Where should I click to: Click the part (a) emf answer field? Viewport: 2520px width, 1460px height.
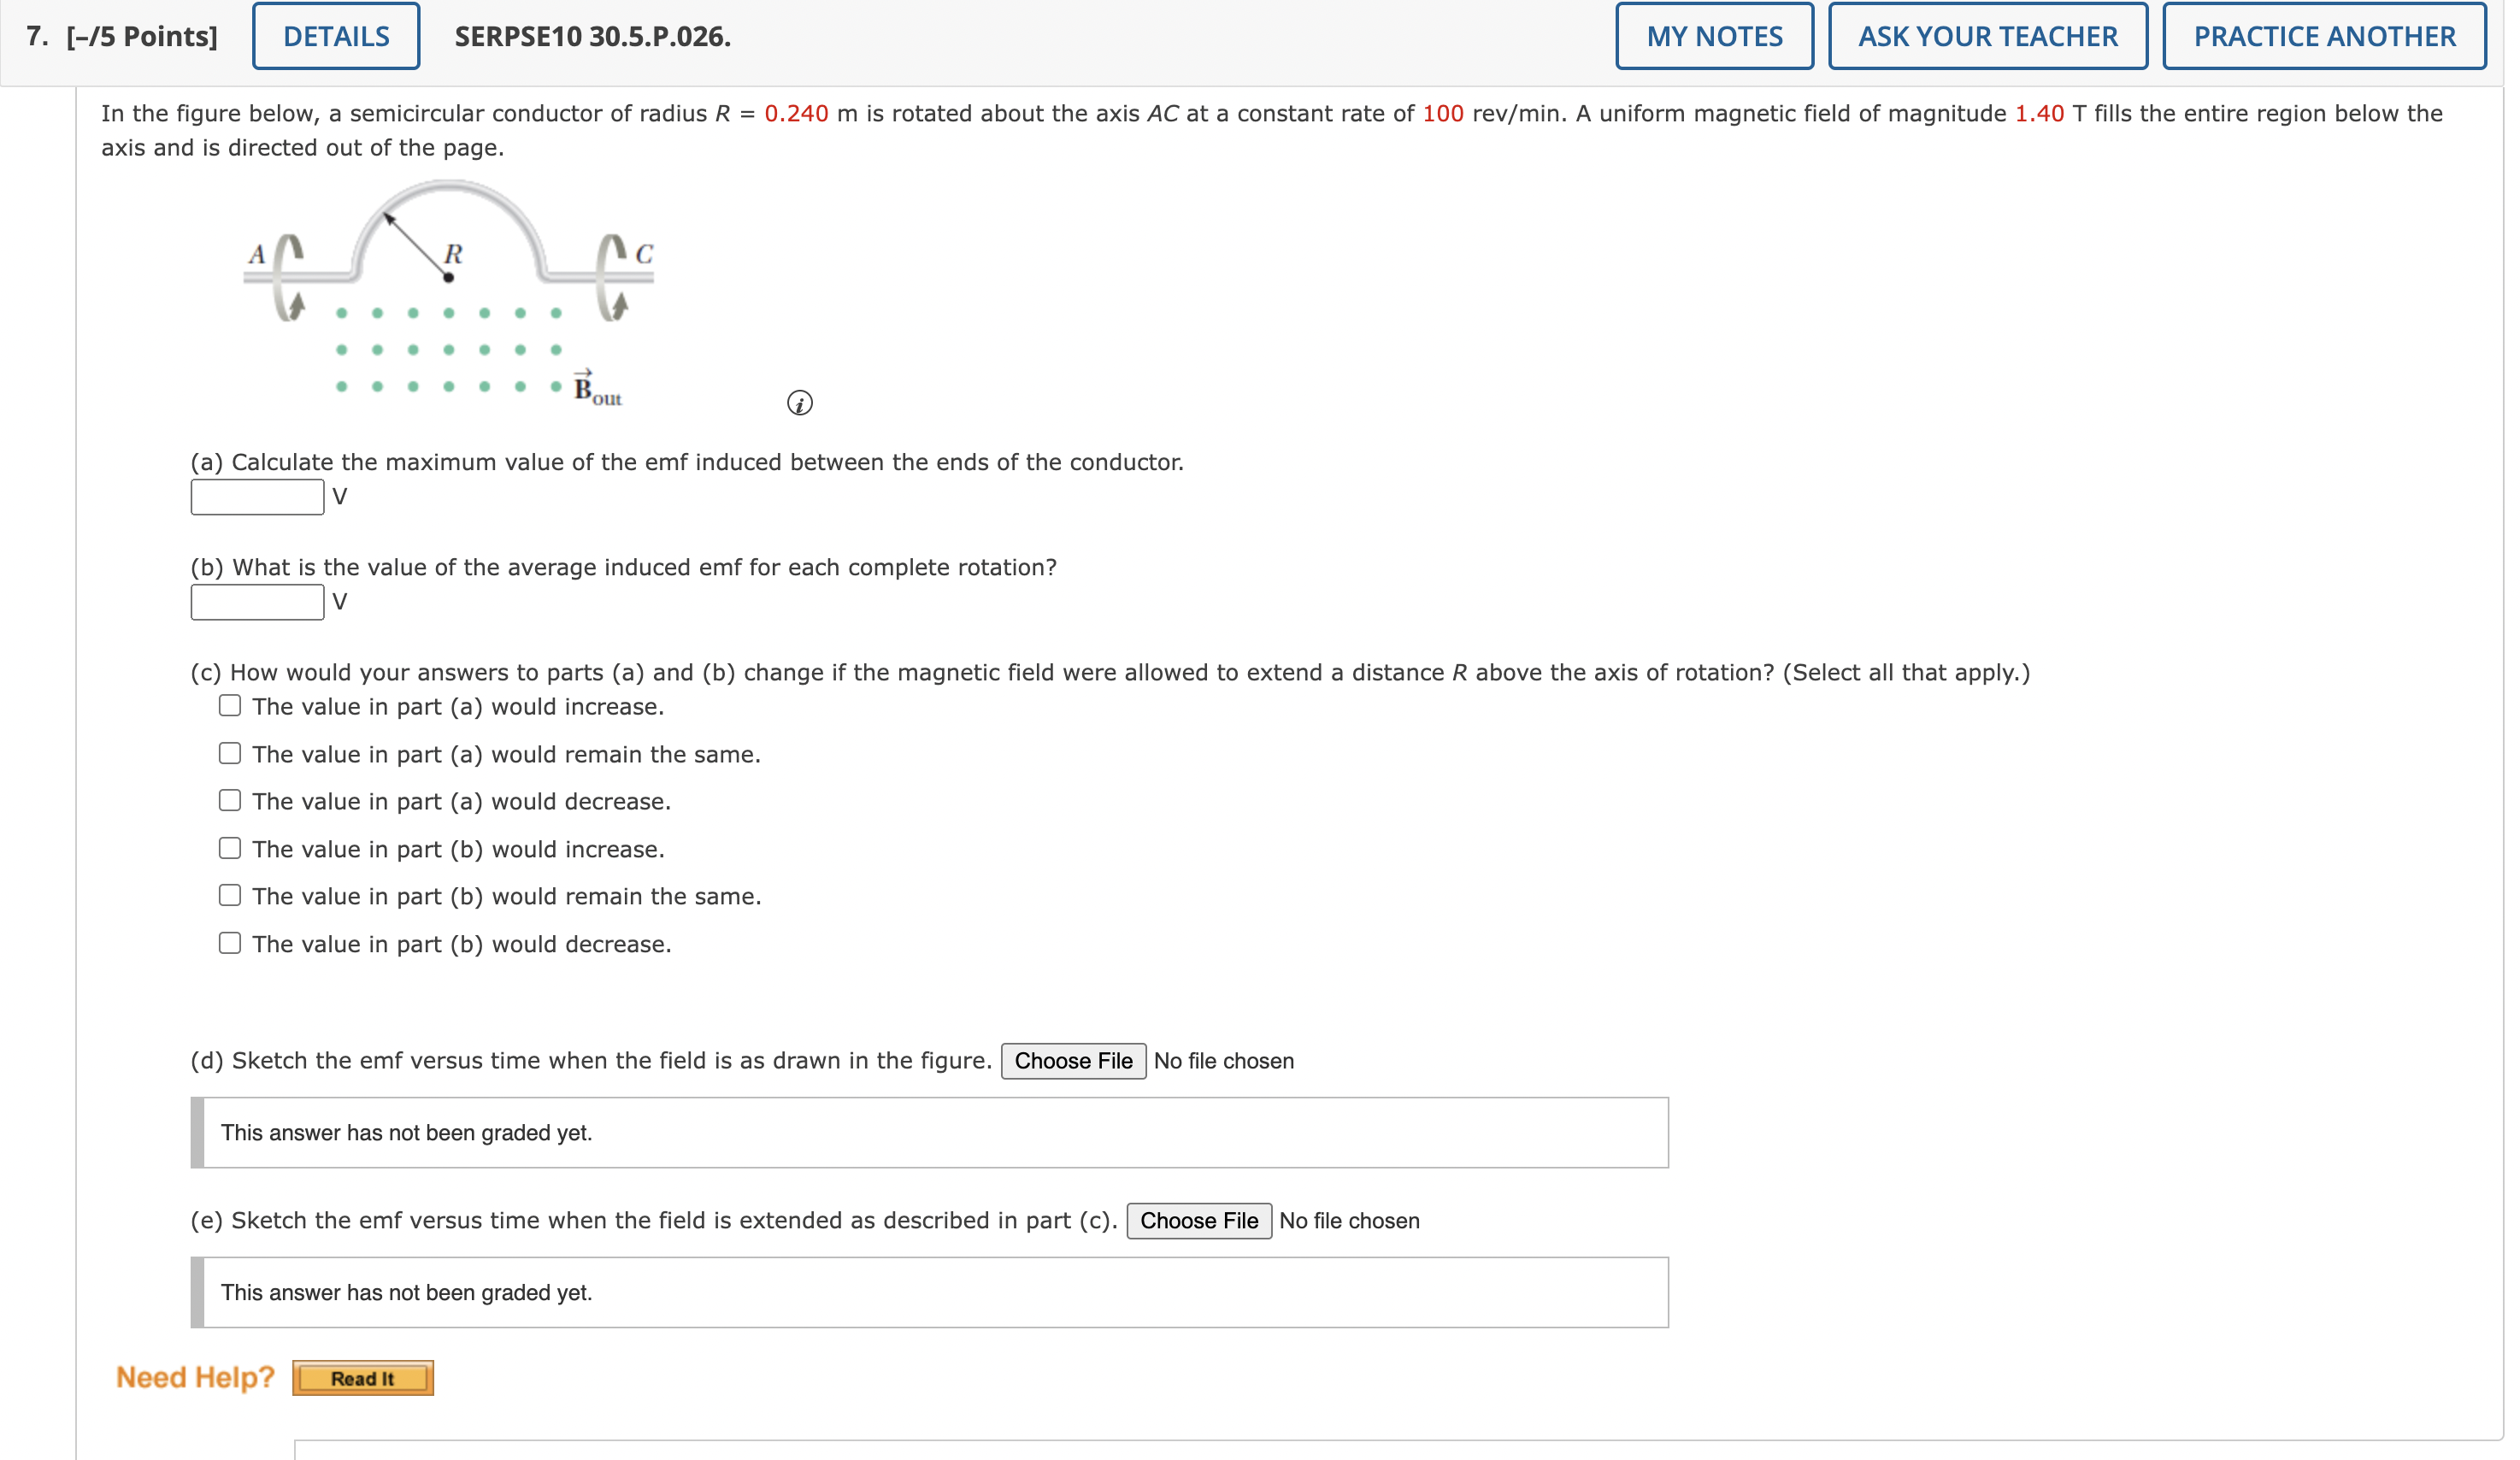tap(256, 495)
